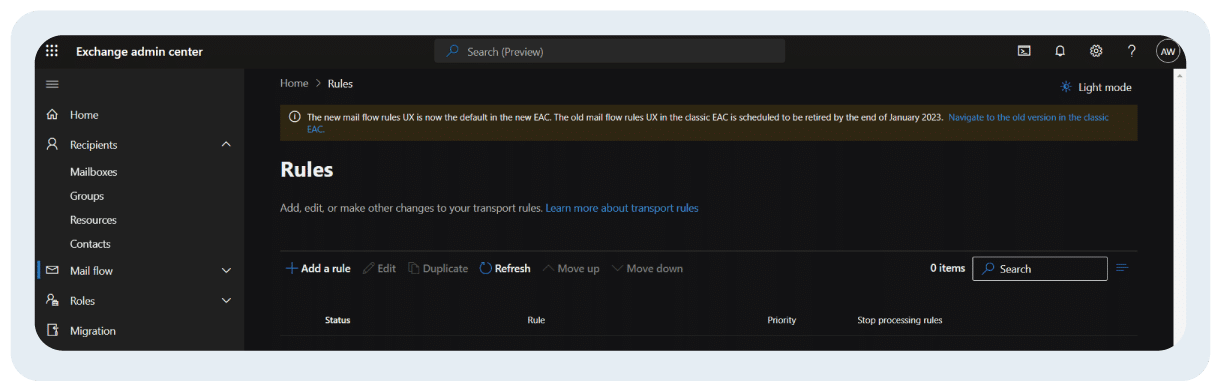Click Home breadcrumb link
The height and width of the screenshot is (391, 1220).
coord(294,84)
